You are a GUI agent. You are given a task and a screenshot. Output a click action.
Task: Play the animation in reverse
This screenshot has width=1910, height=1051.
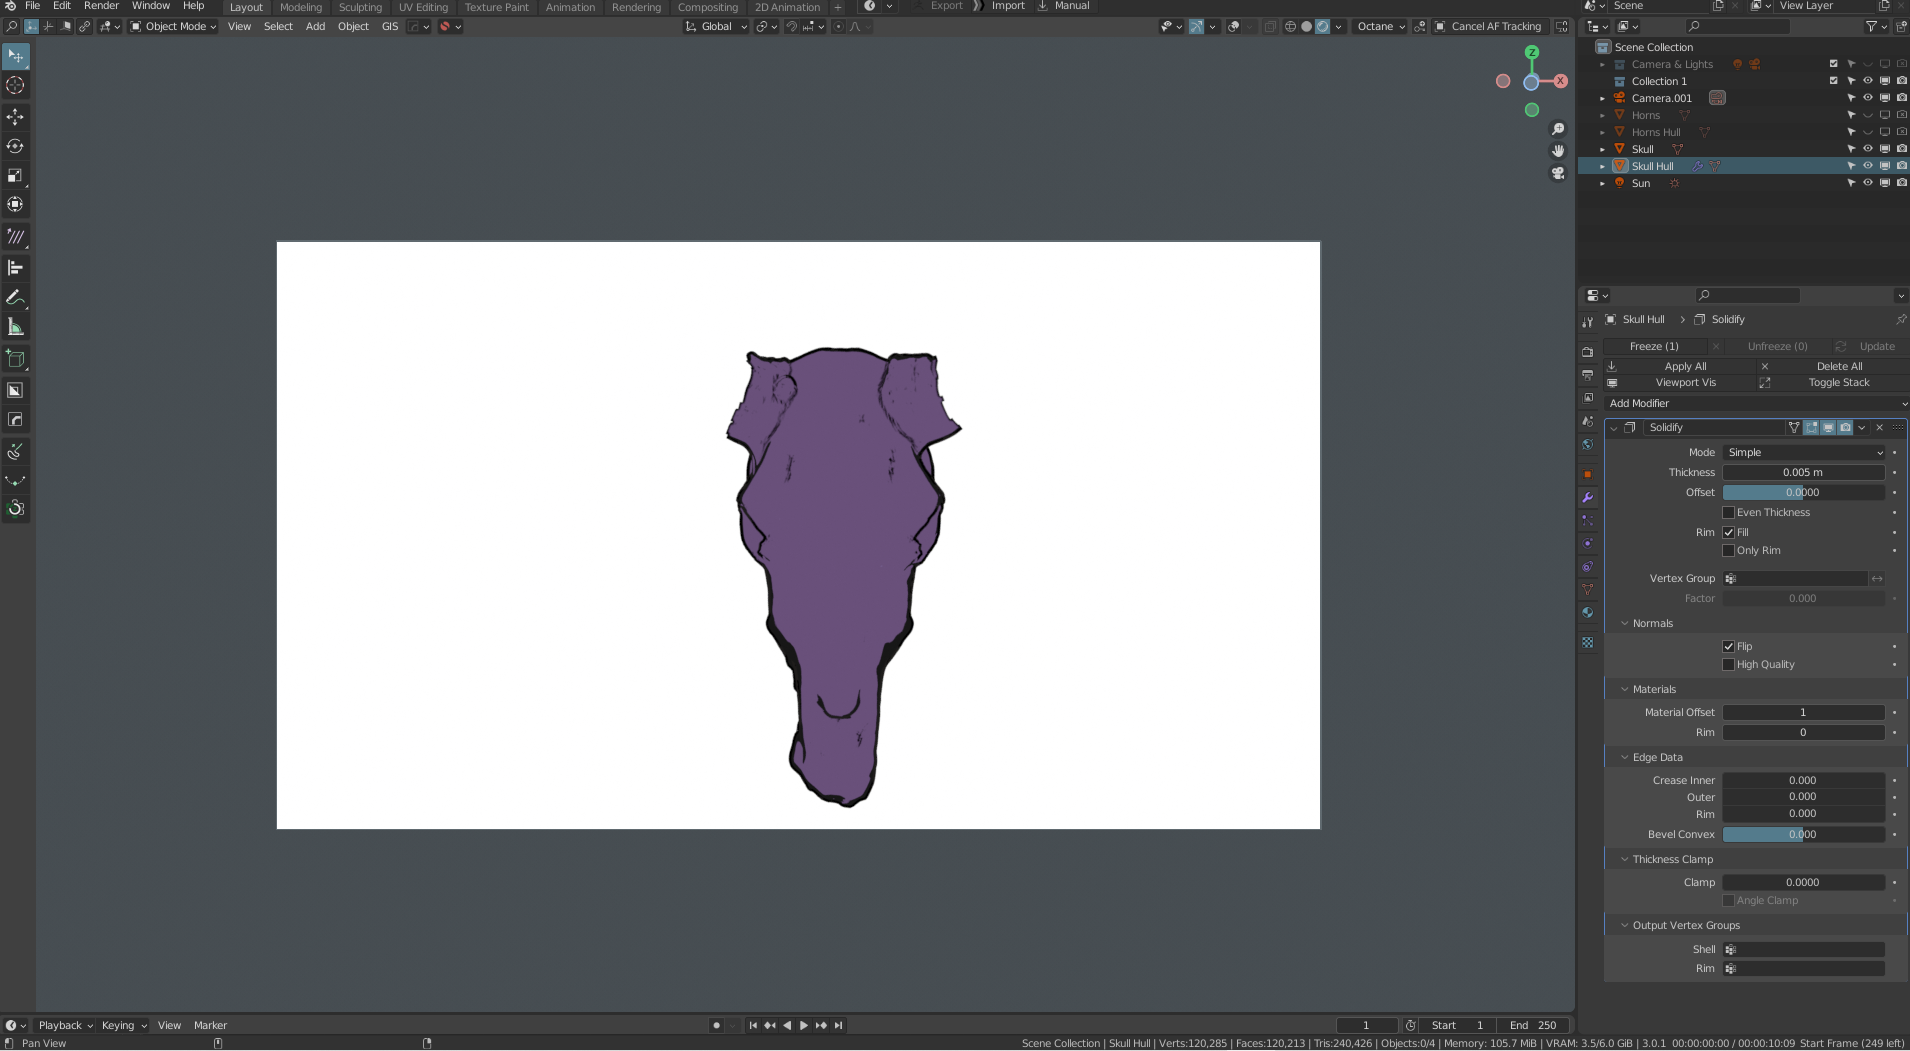[787, 1025]
